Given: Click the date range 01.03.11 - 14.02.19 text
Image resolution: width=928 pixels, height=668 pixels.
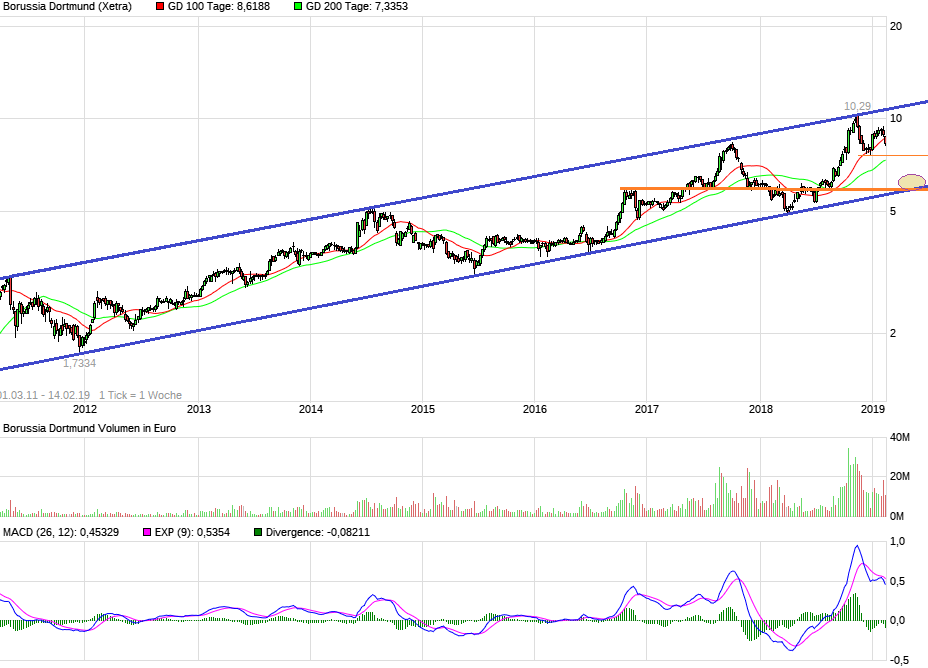Looking at the screenshot, I should [44, 395].
